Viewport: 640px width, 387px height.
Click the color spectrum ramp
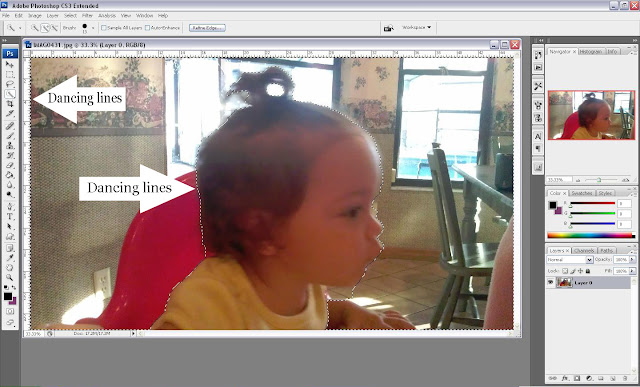(x=591, y=235)
